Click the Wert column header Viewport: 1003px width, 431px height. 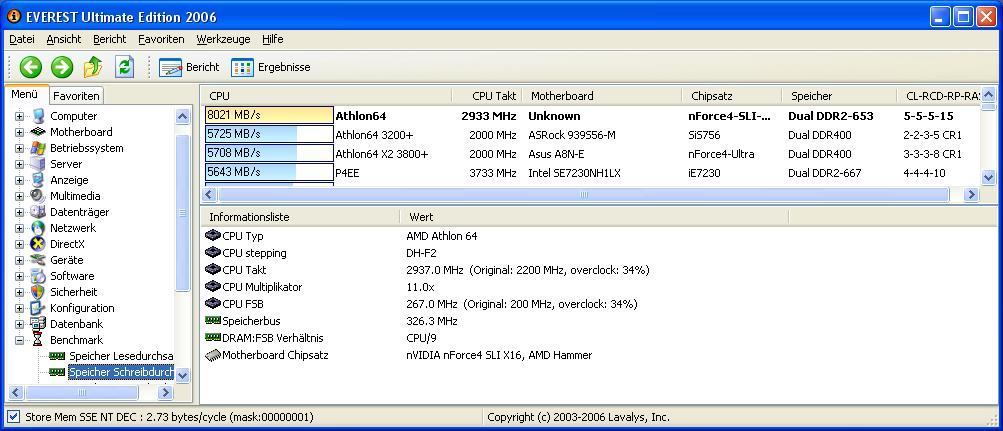594,217
